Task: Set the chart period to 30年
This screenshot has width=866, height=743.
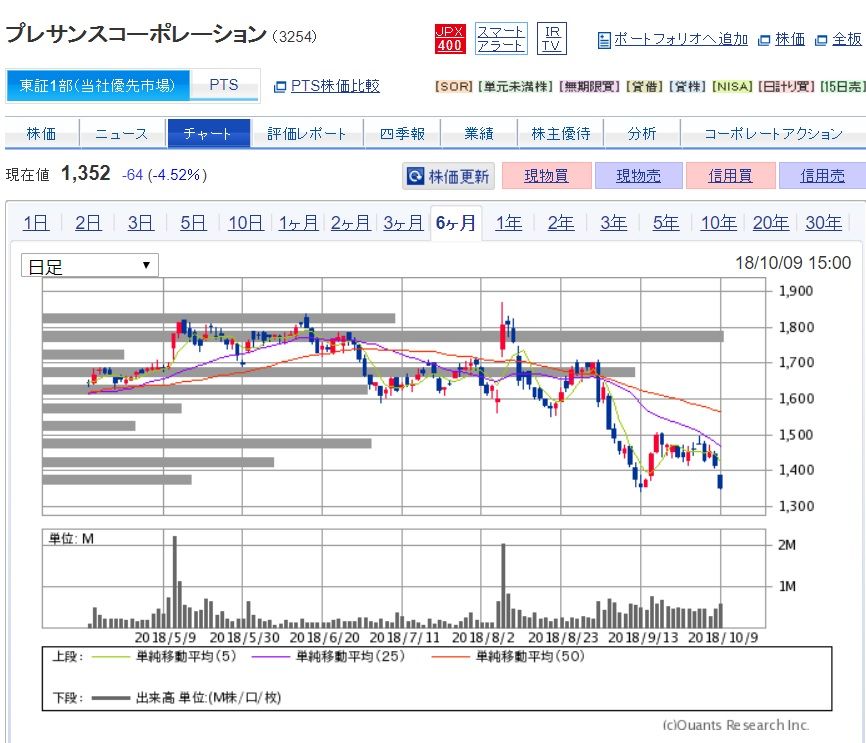Action: 823,223
